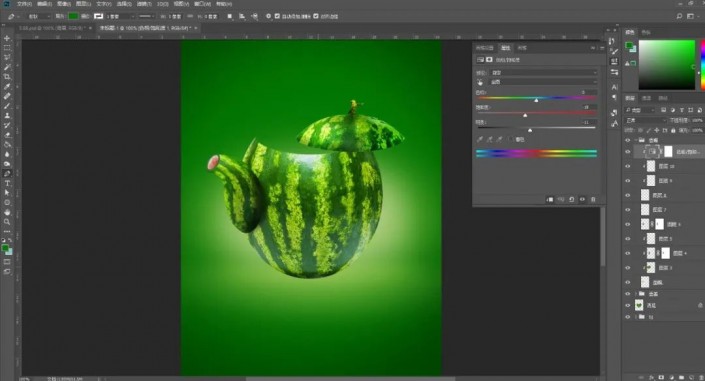
Task: Toggle the Colorize checkbox in Properties
Action: (x=510, y=139)
